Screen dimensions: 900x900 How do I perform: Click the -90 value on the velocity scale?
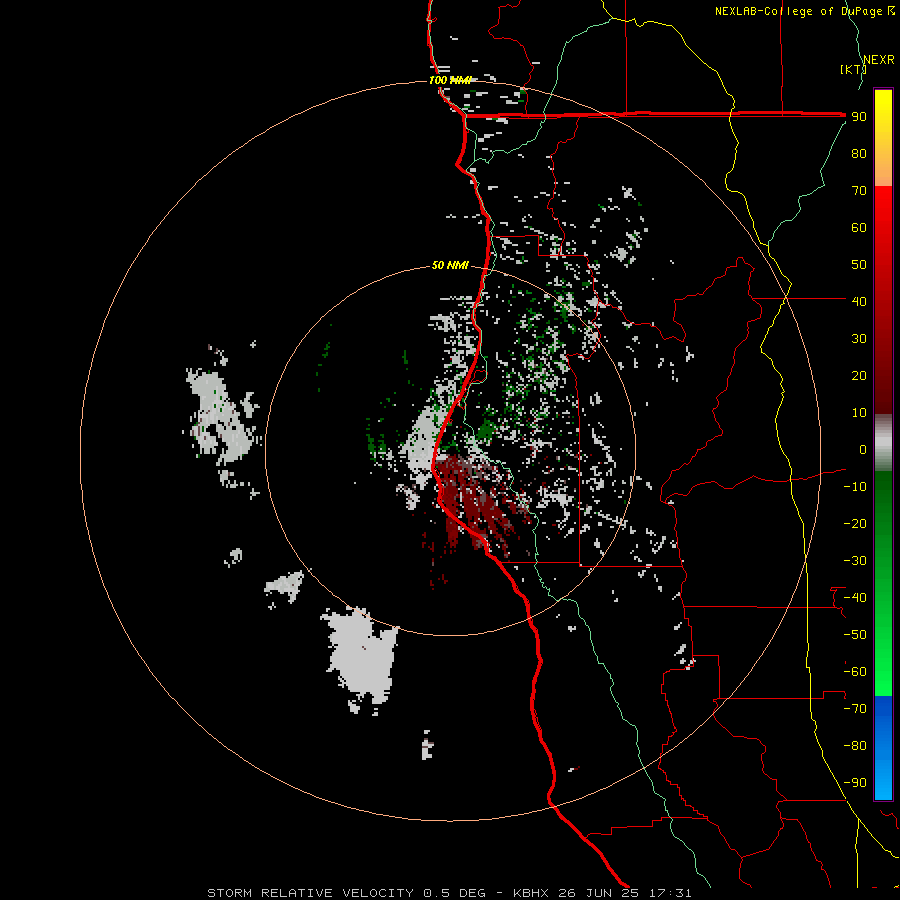855,783
